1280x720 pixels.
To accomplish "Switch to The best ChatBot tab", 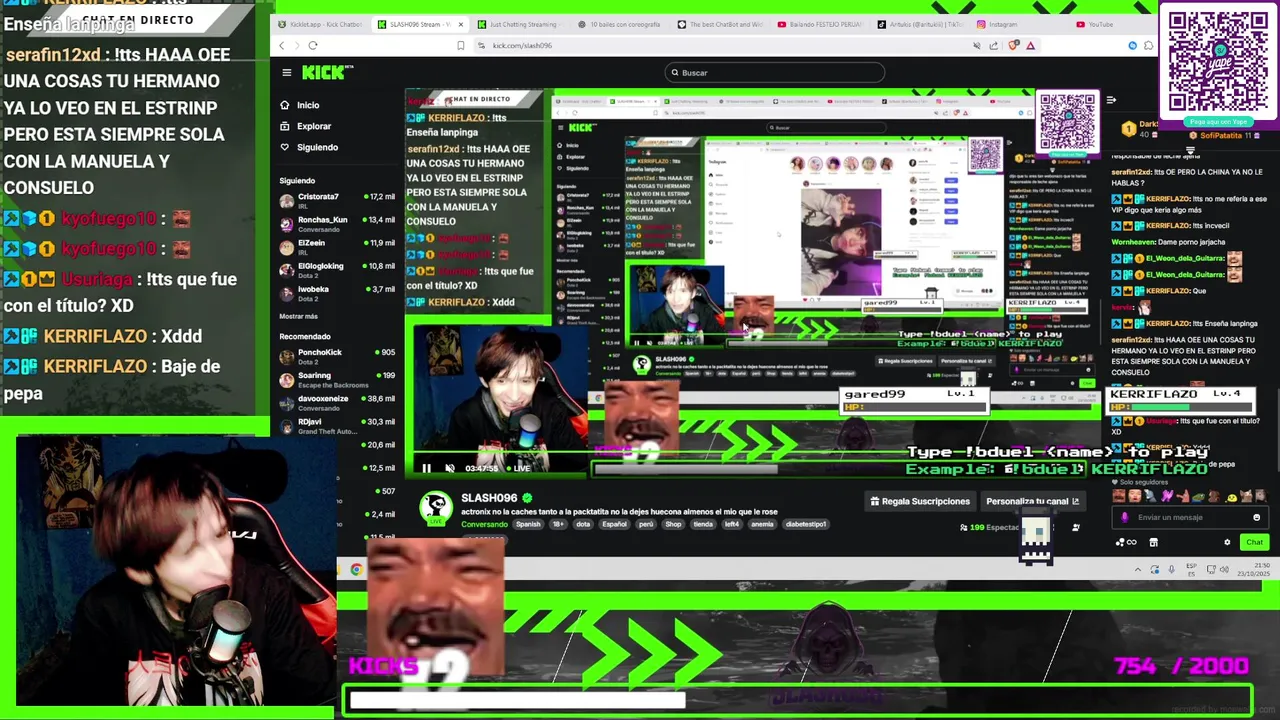I will tap(720, 24).
